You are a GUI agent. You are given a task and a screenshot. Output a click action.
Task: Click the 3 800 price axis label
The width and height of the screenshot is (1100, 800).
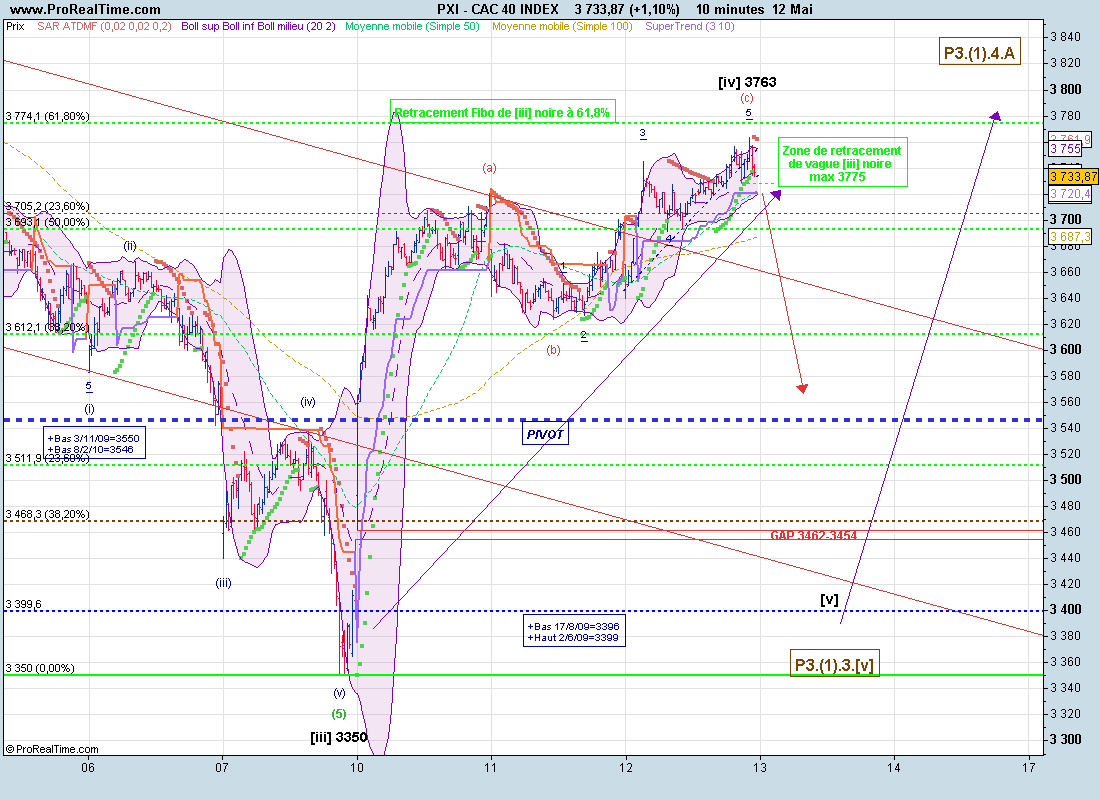pos(1066,89)
